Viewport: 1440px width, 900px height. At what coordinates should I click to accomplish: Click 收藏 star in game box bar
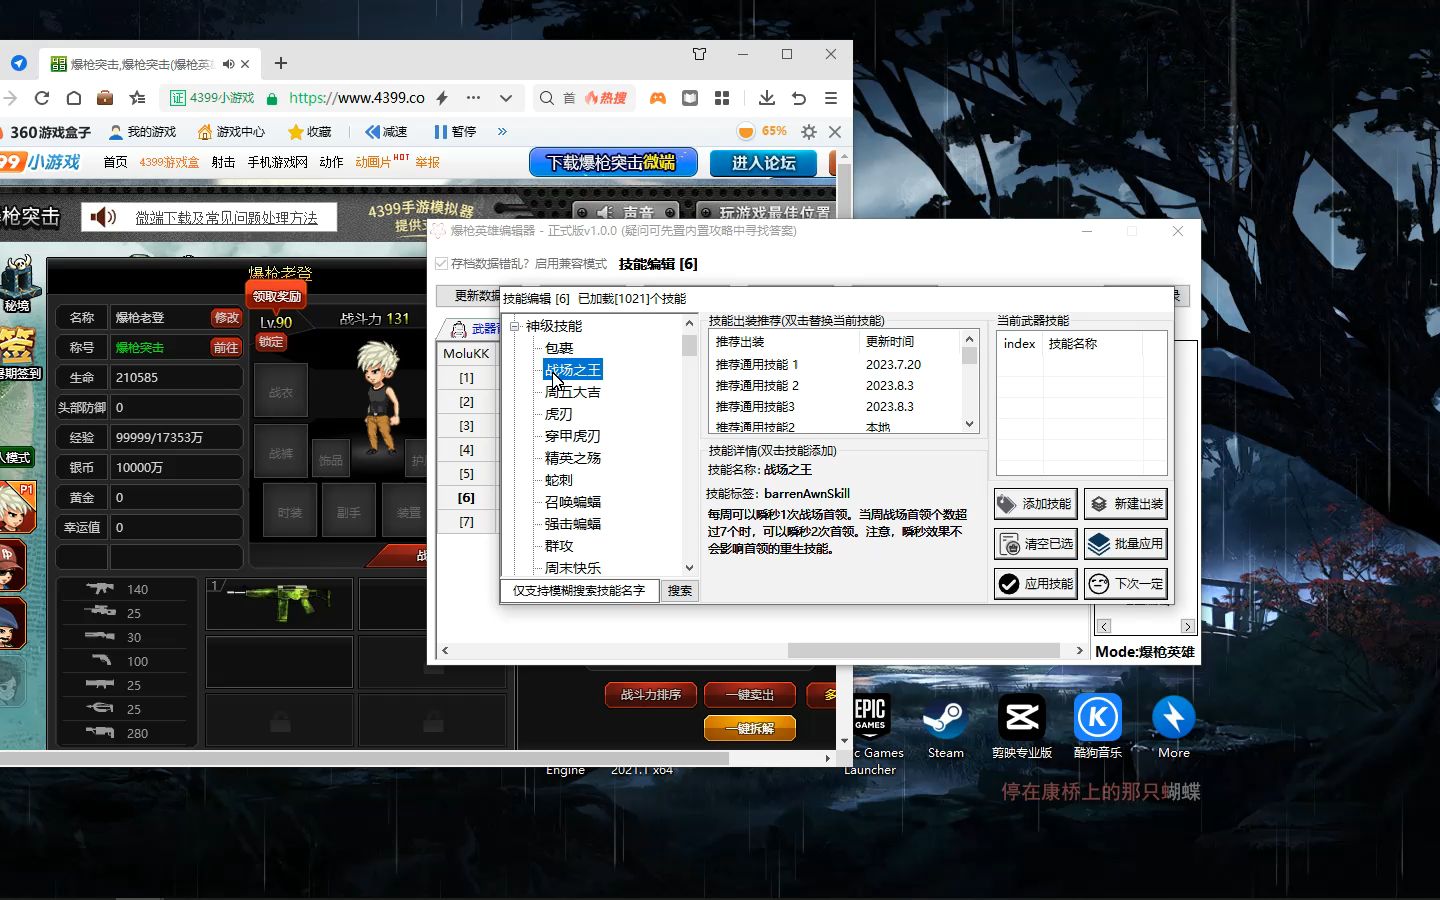pos(309,131)
